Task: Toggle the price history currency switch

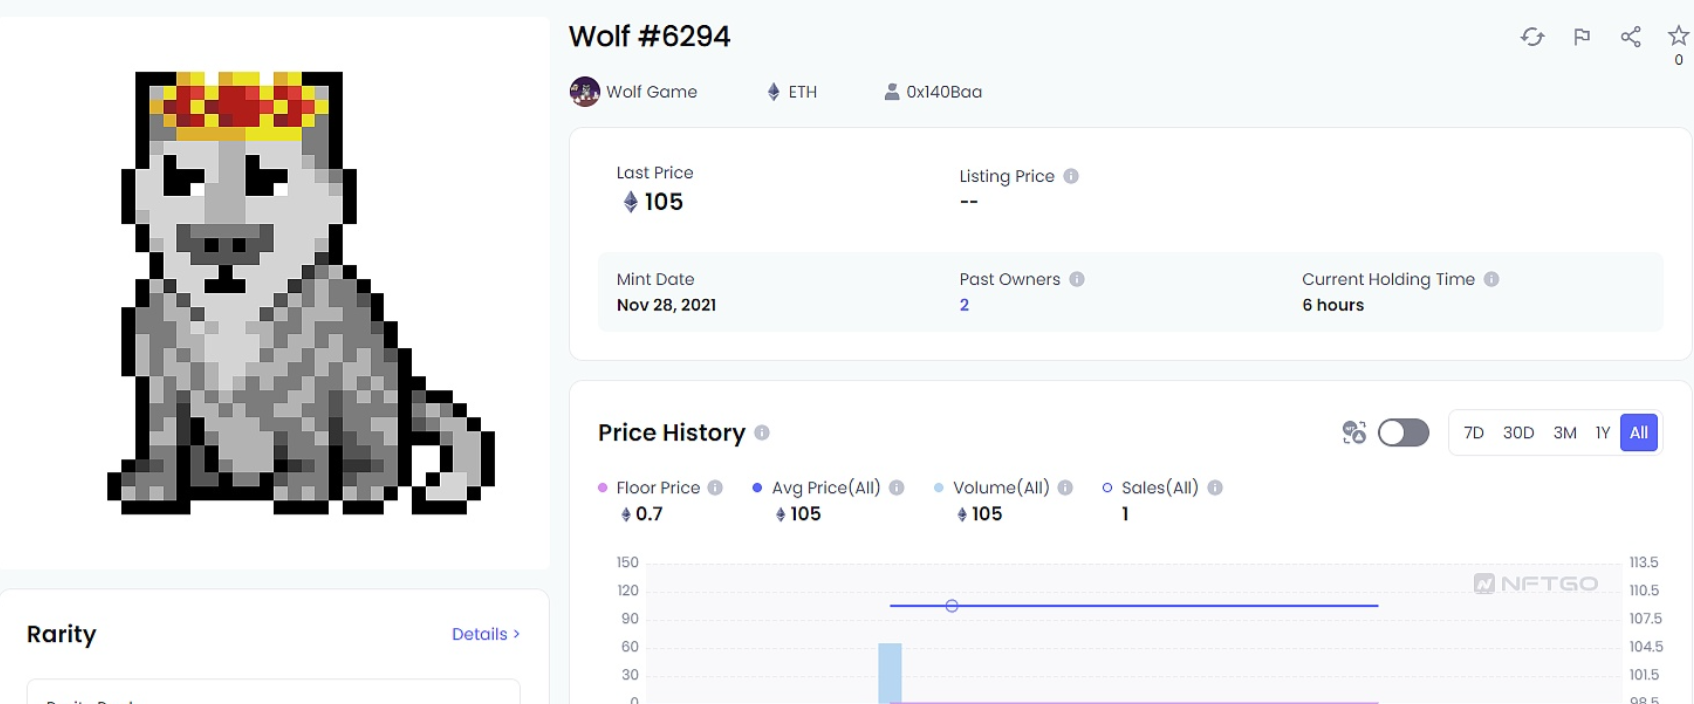Action: tap(1403, 433)
